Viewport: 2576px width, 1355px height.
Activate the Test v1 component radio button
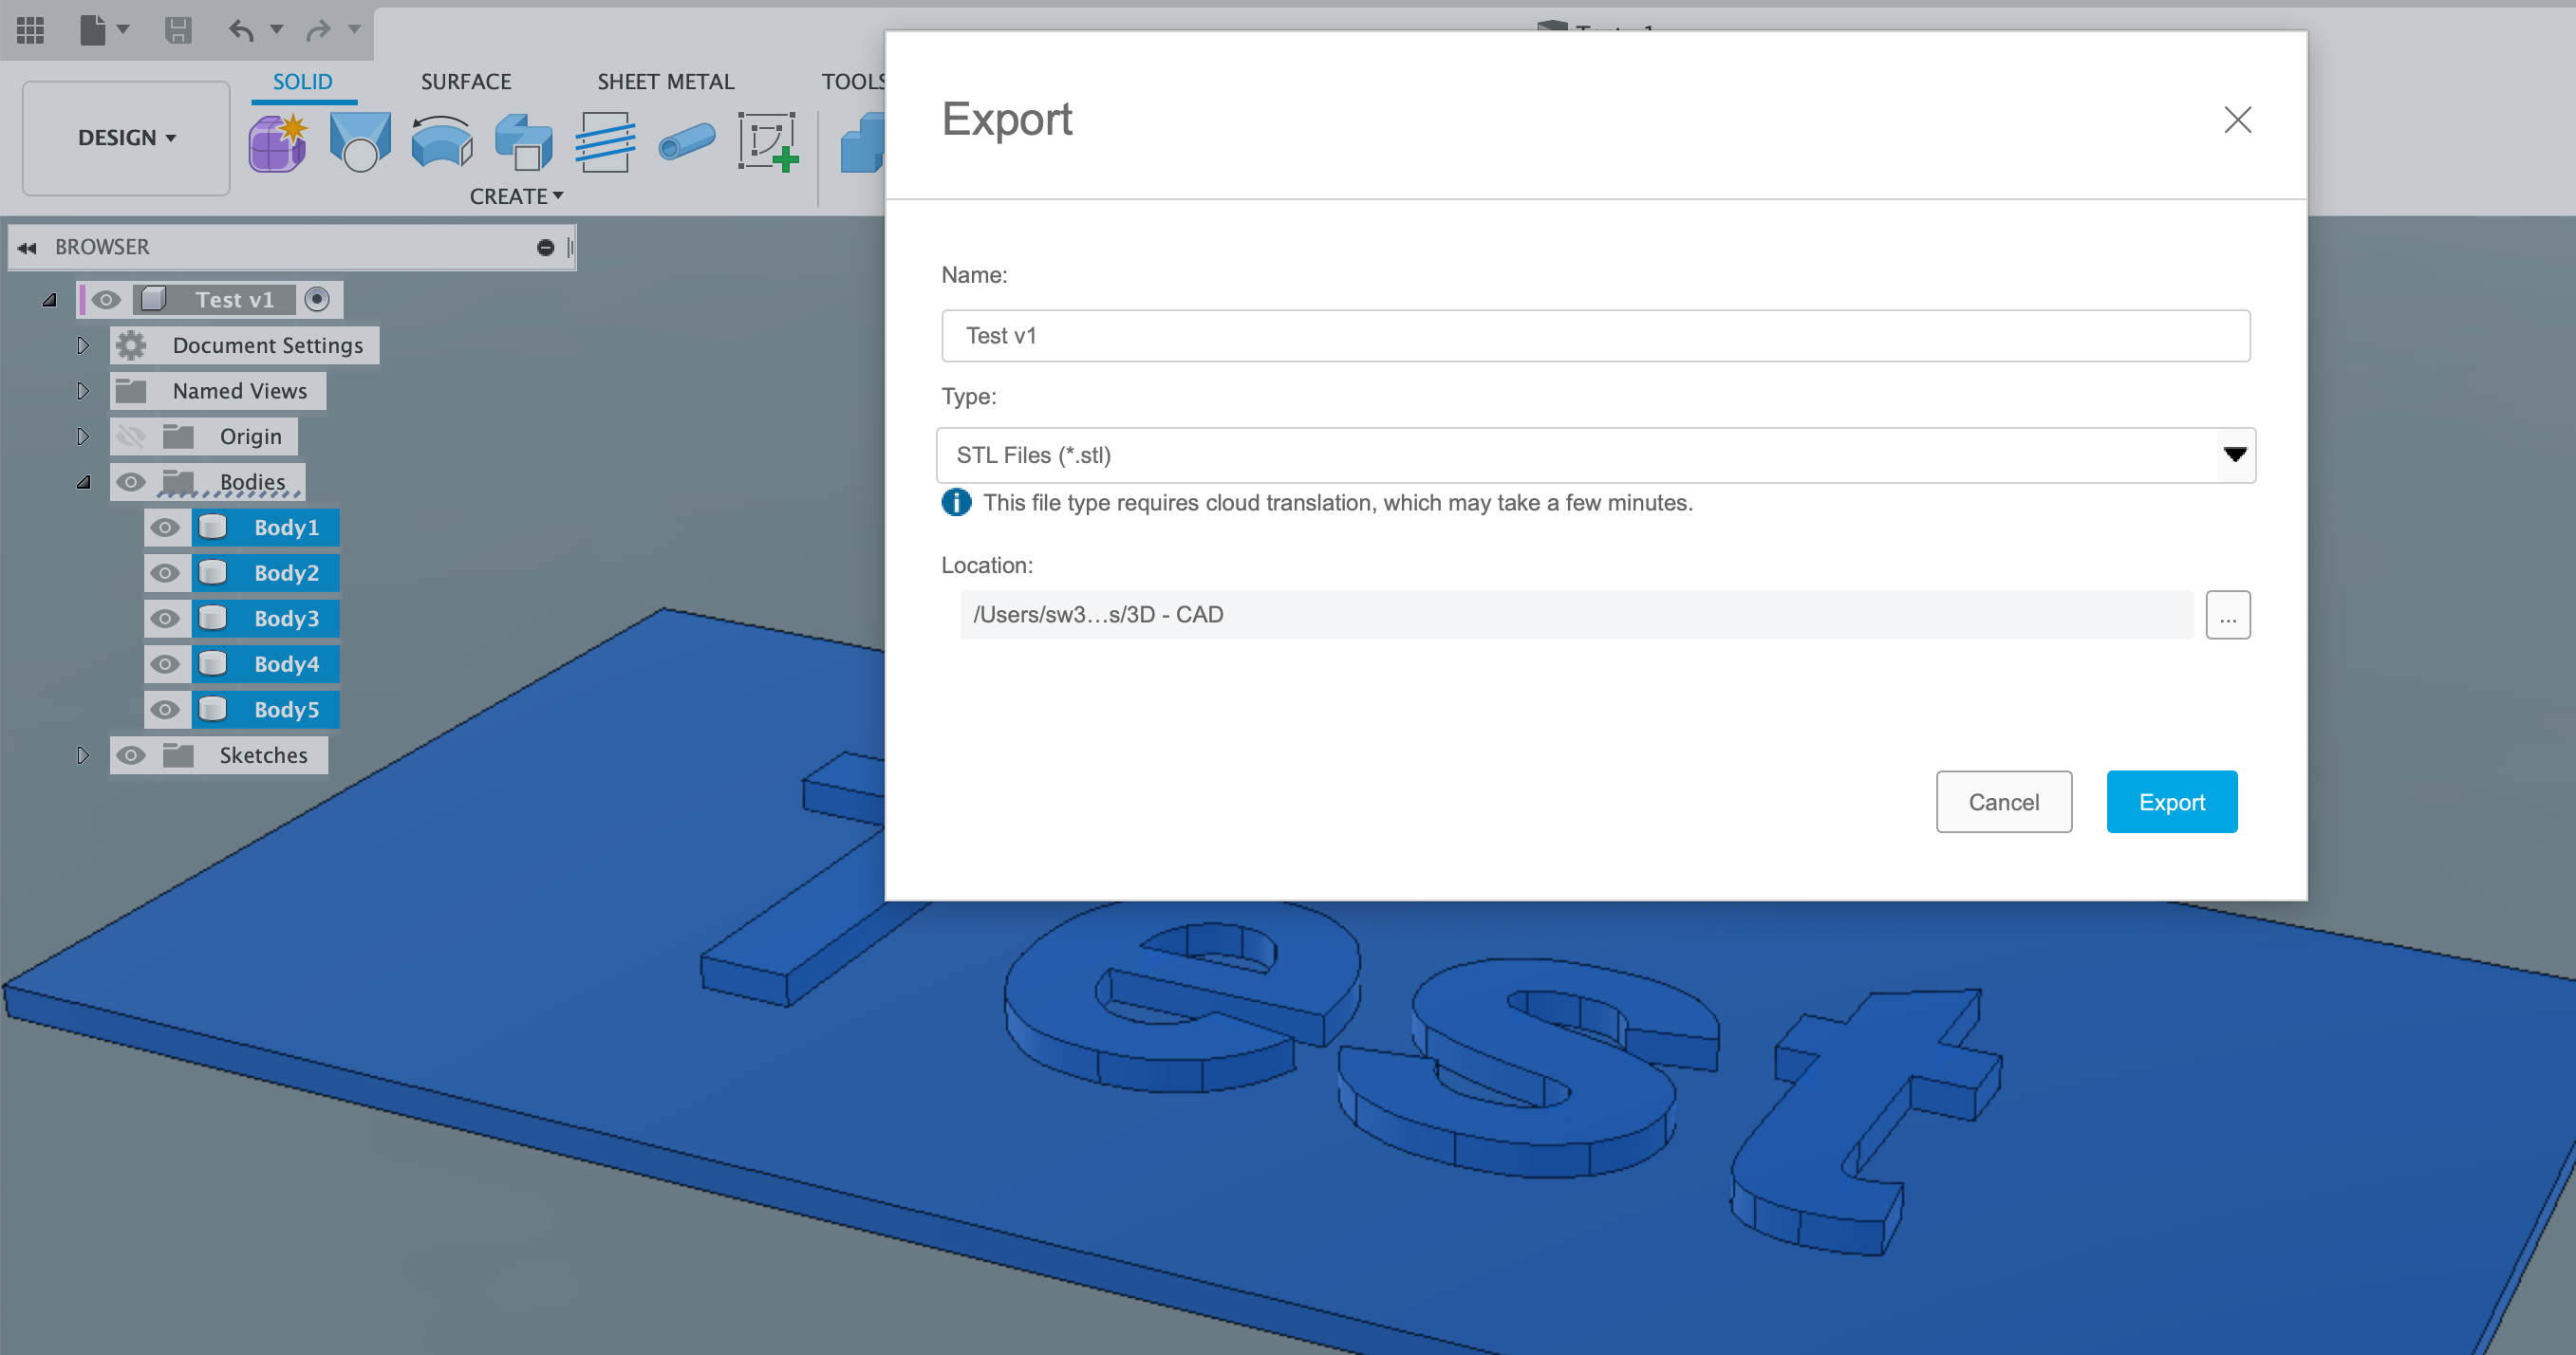[317, 299]
